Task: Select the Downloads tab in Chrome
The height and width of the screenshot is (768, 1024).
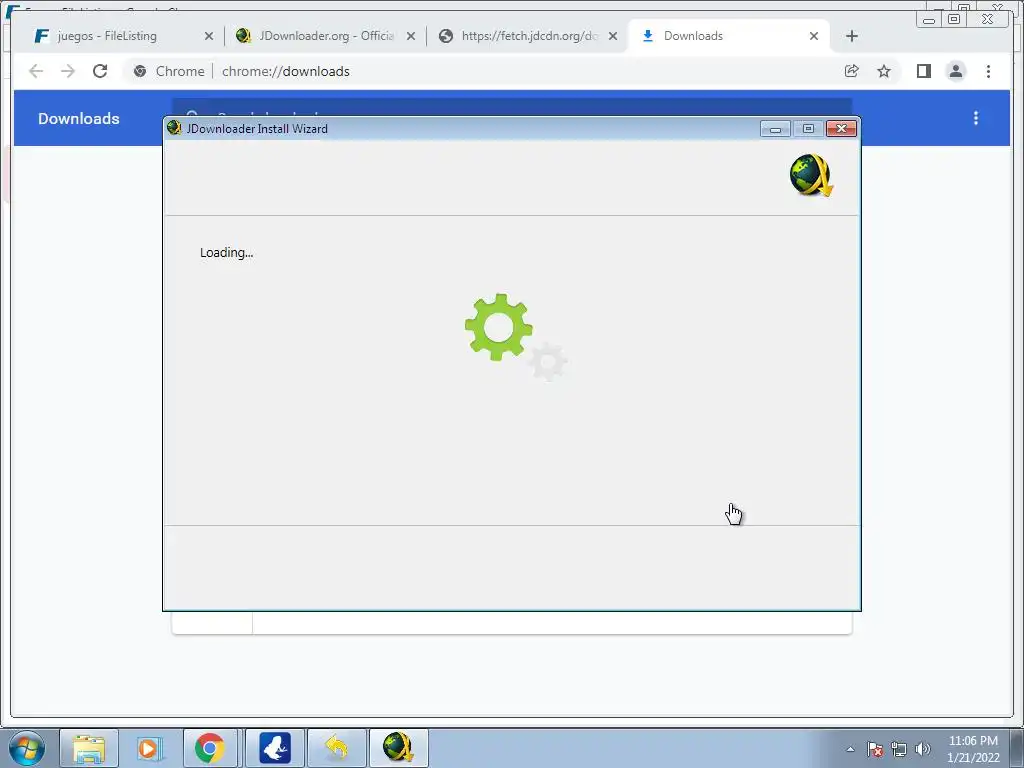Action: pos(729,36)
